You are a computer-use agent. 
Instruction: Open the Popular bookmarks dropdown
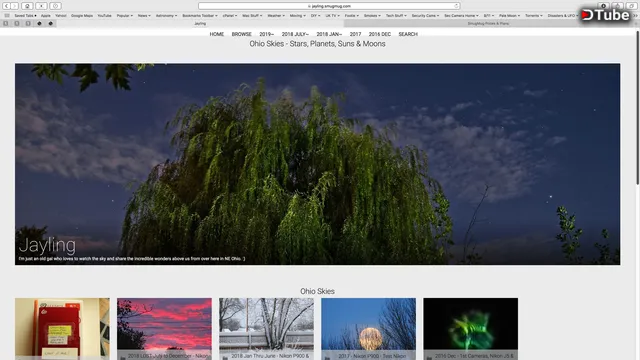[124, 16]
